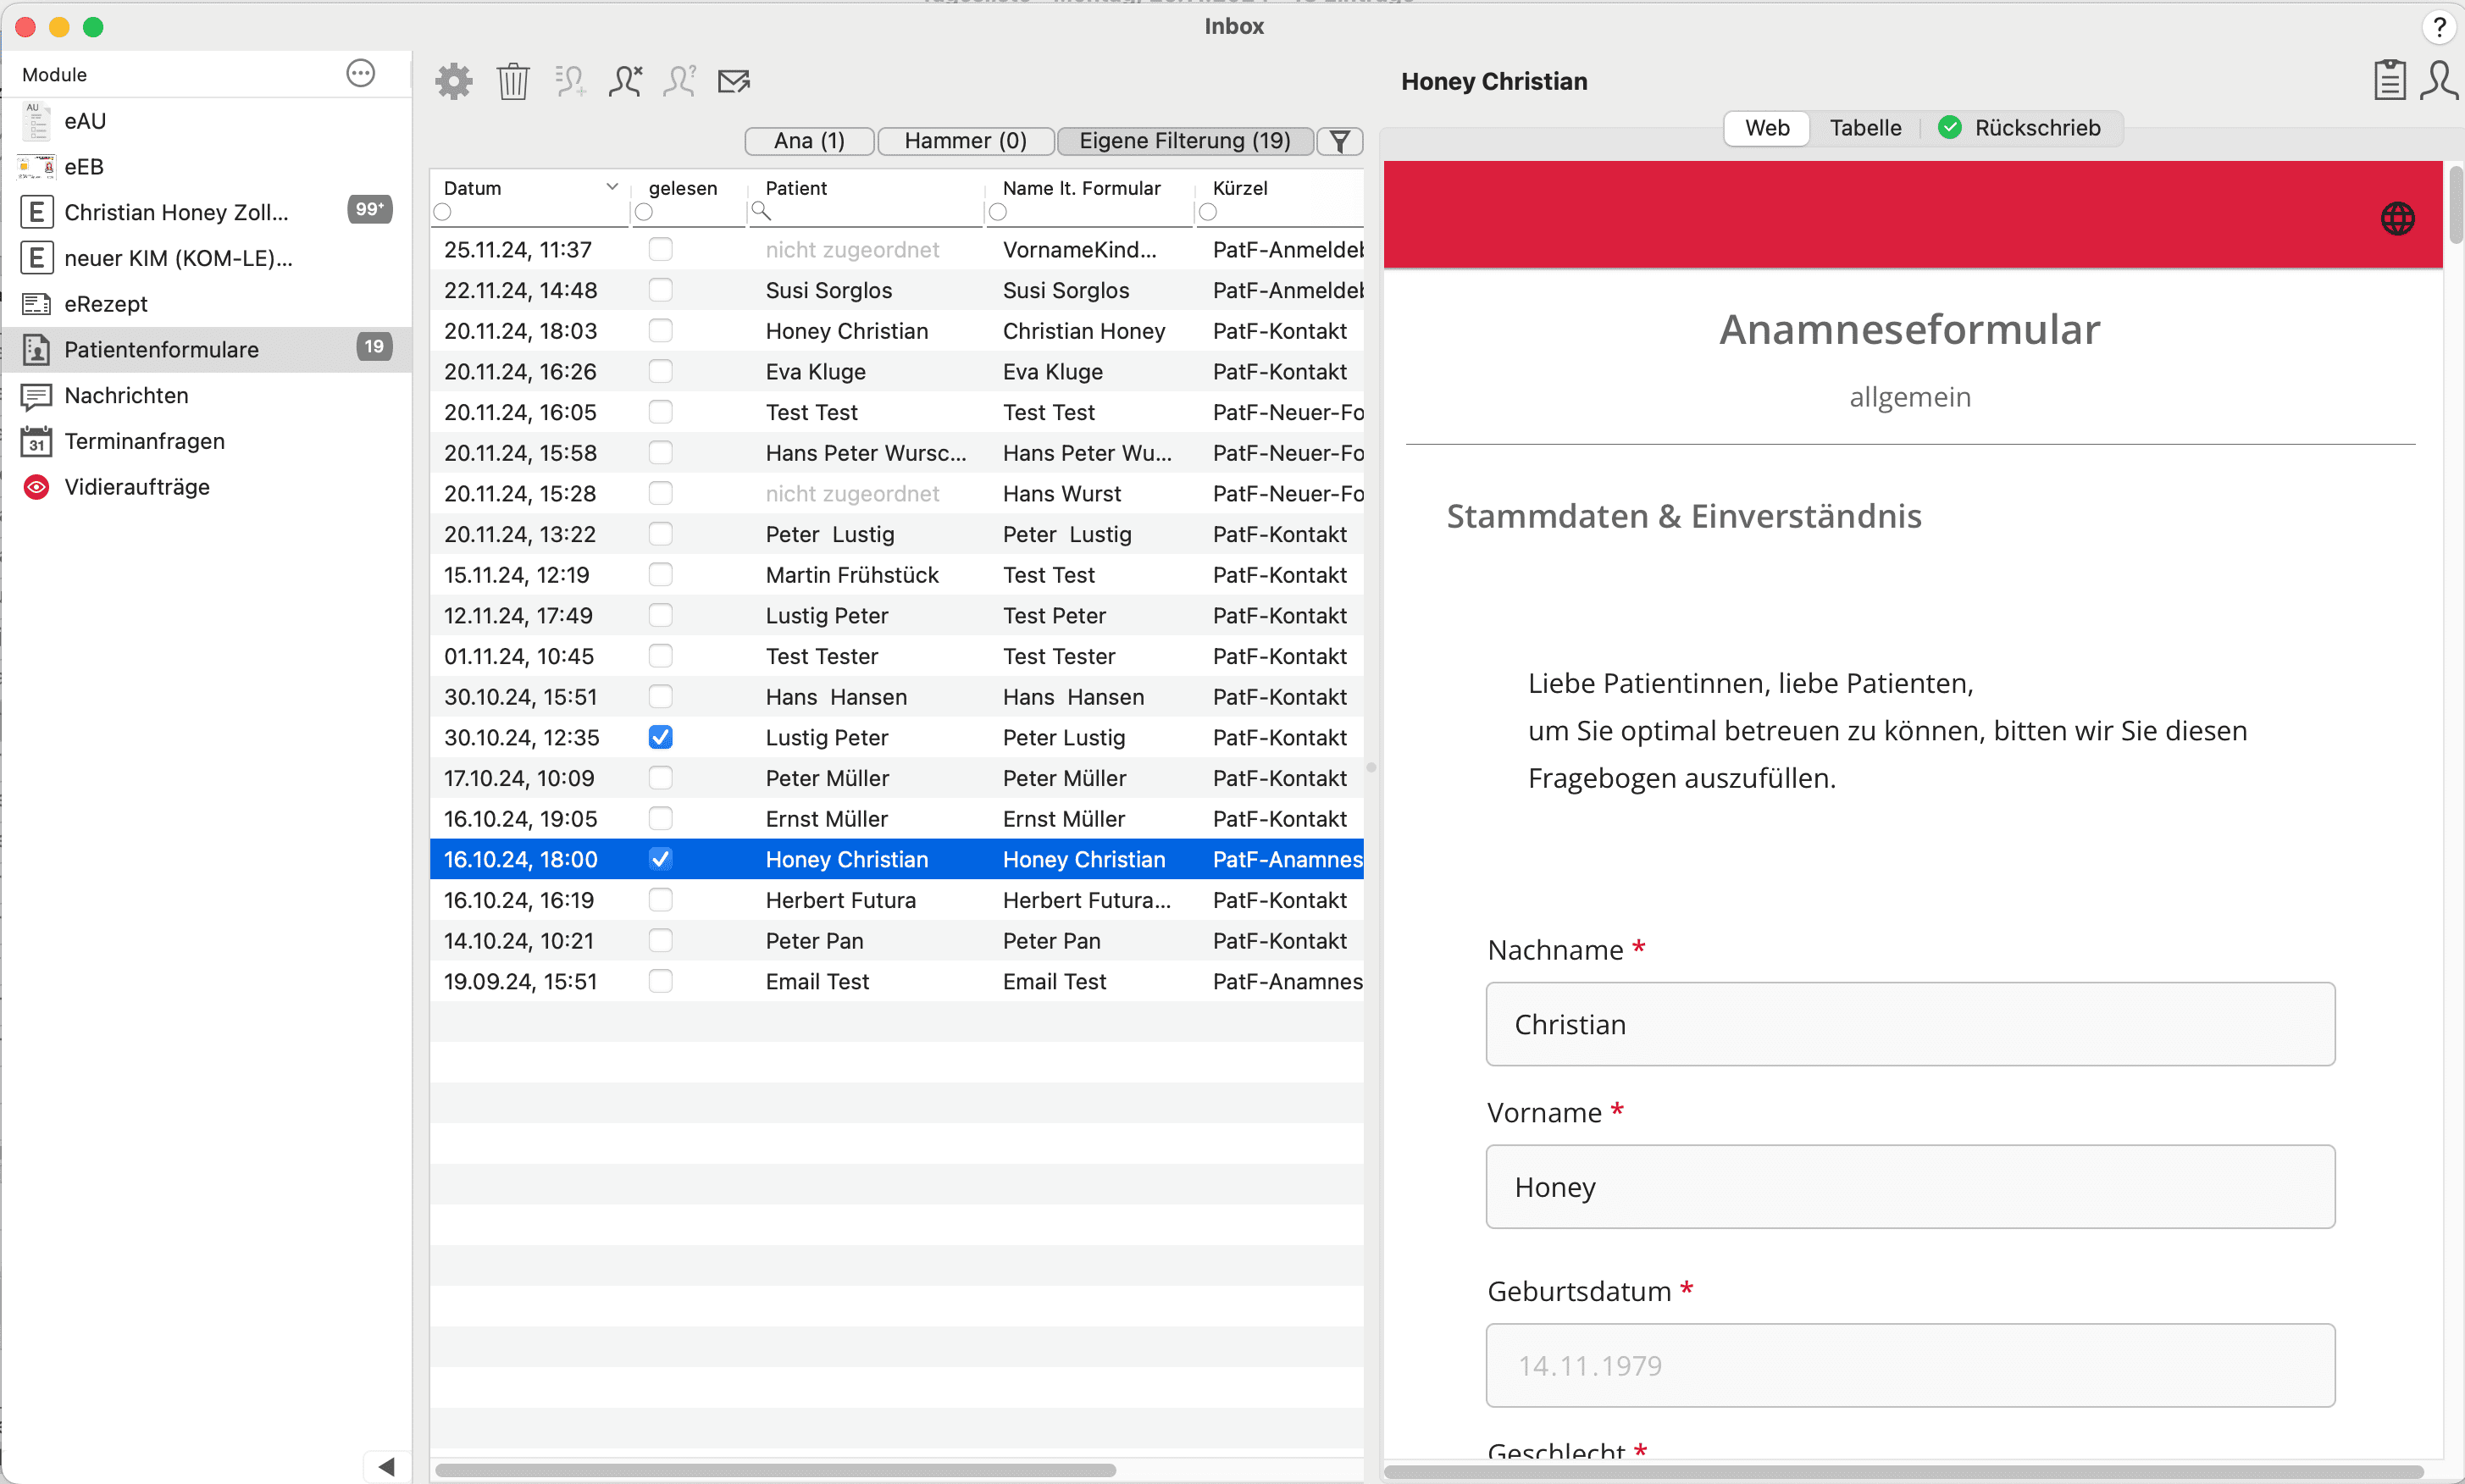2465x1484 pixels.
Task: Open the Nachrichten module
Action: [207, 396]
